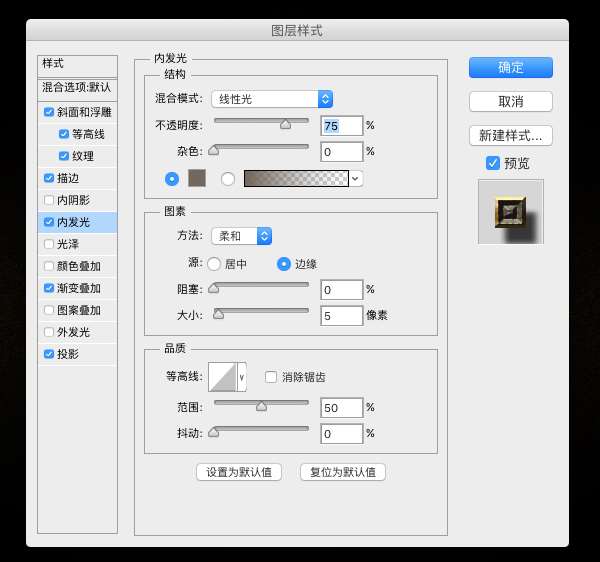The height and width of the screenshot is (562, 600).
Task: Click the 阻塞 value field
Action: [x=341, y=290]
